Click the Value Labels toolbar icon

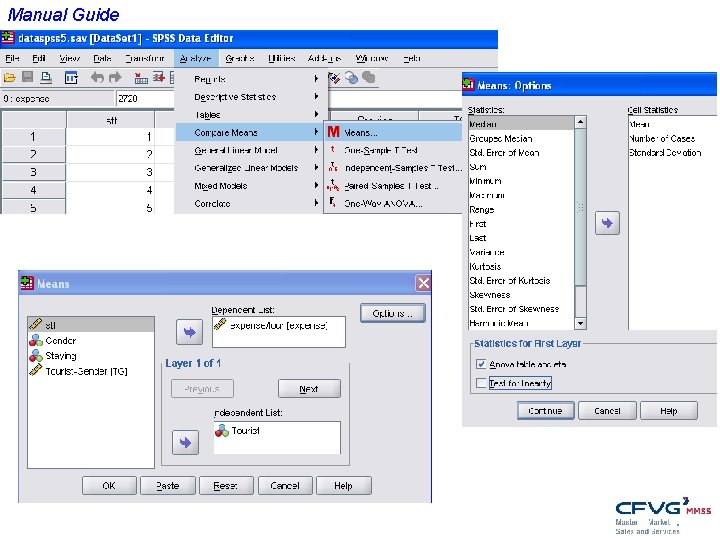334,78
